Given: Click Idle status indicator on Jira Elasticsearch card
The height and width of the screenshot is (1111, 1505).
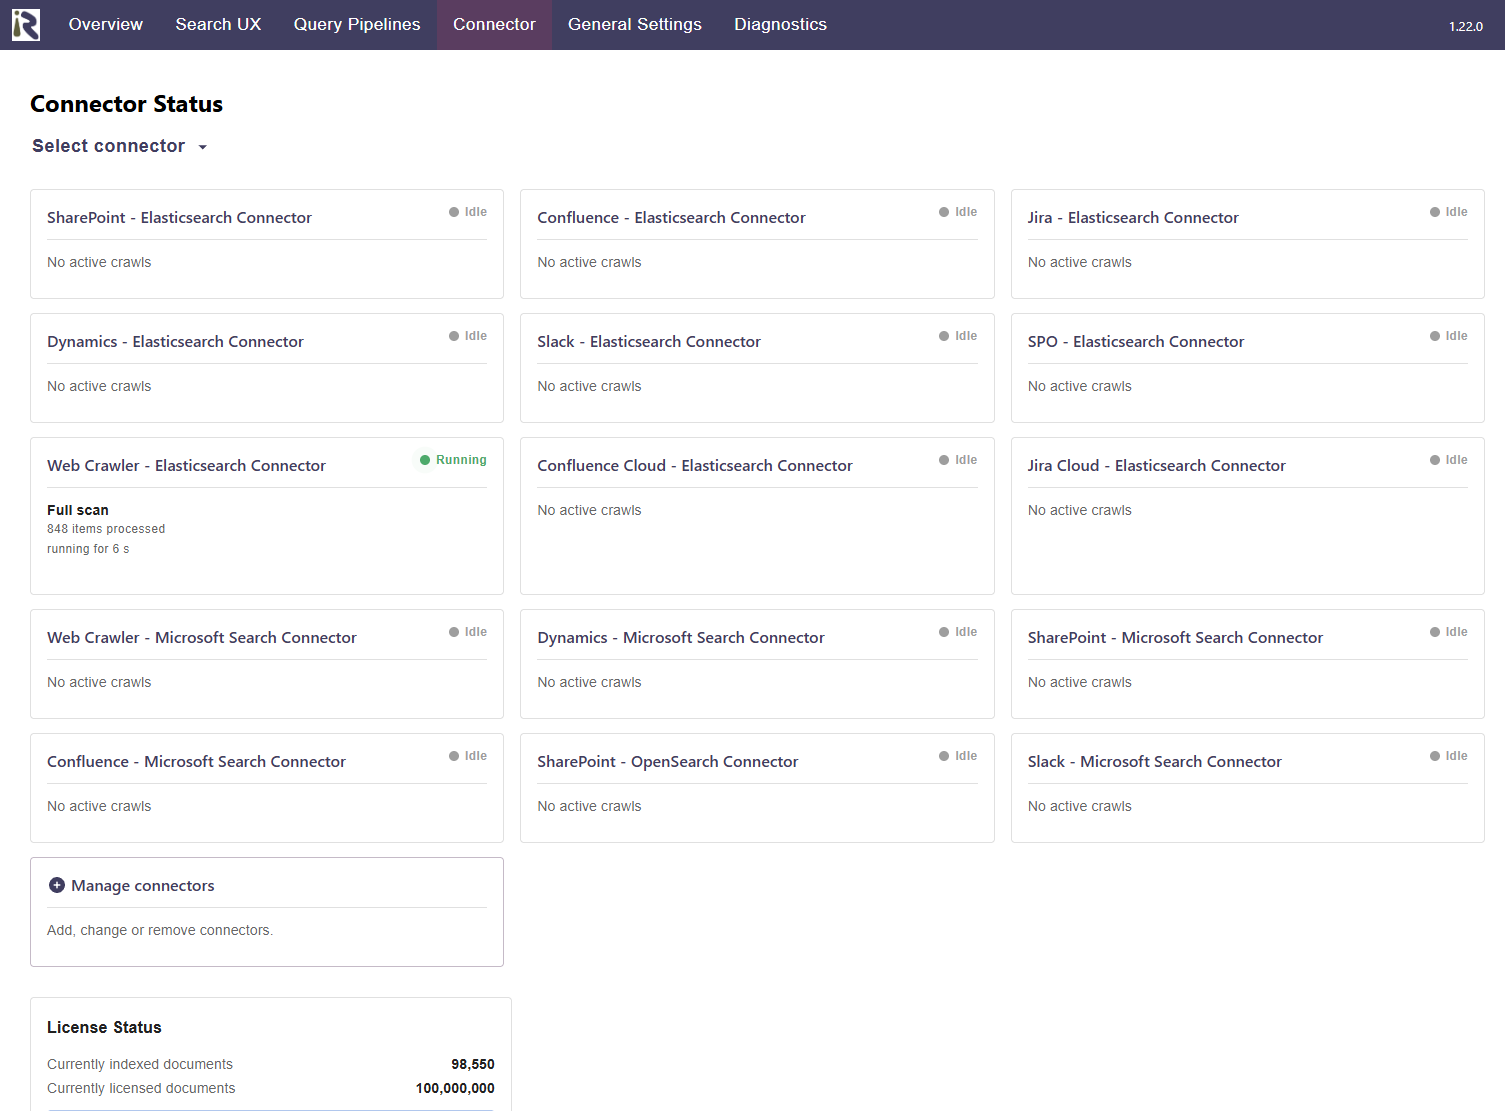Looking at the screenshot, I should click(1449, 212).
